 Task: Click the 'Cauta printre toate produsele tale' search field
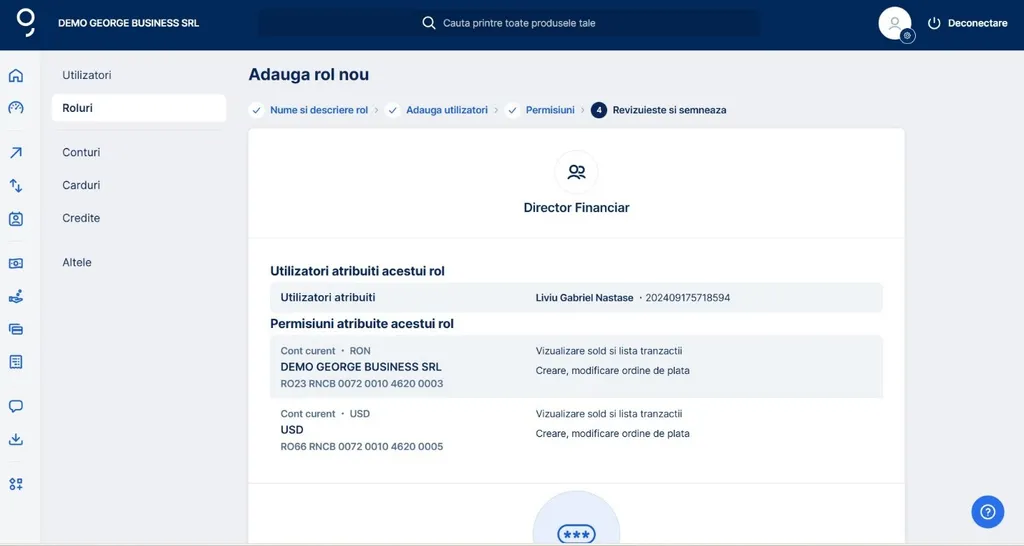pos(518,23)
